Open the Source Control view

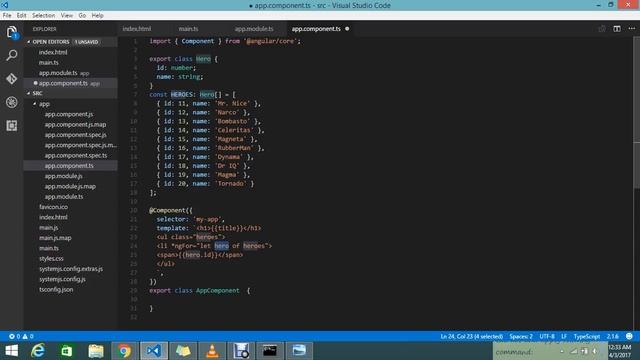pyautogui.click(x=11, y=78)
